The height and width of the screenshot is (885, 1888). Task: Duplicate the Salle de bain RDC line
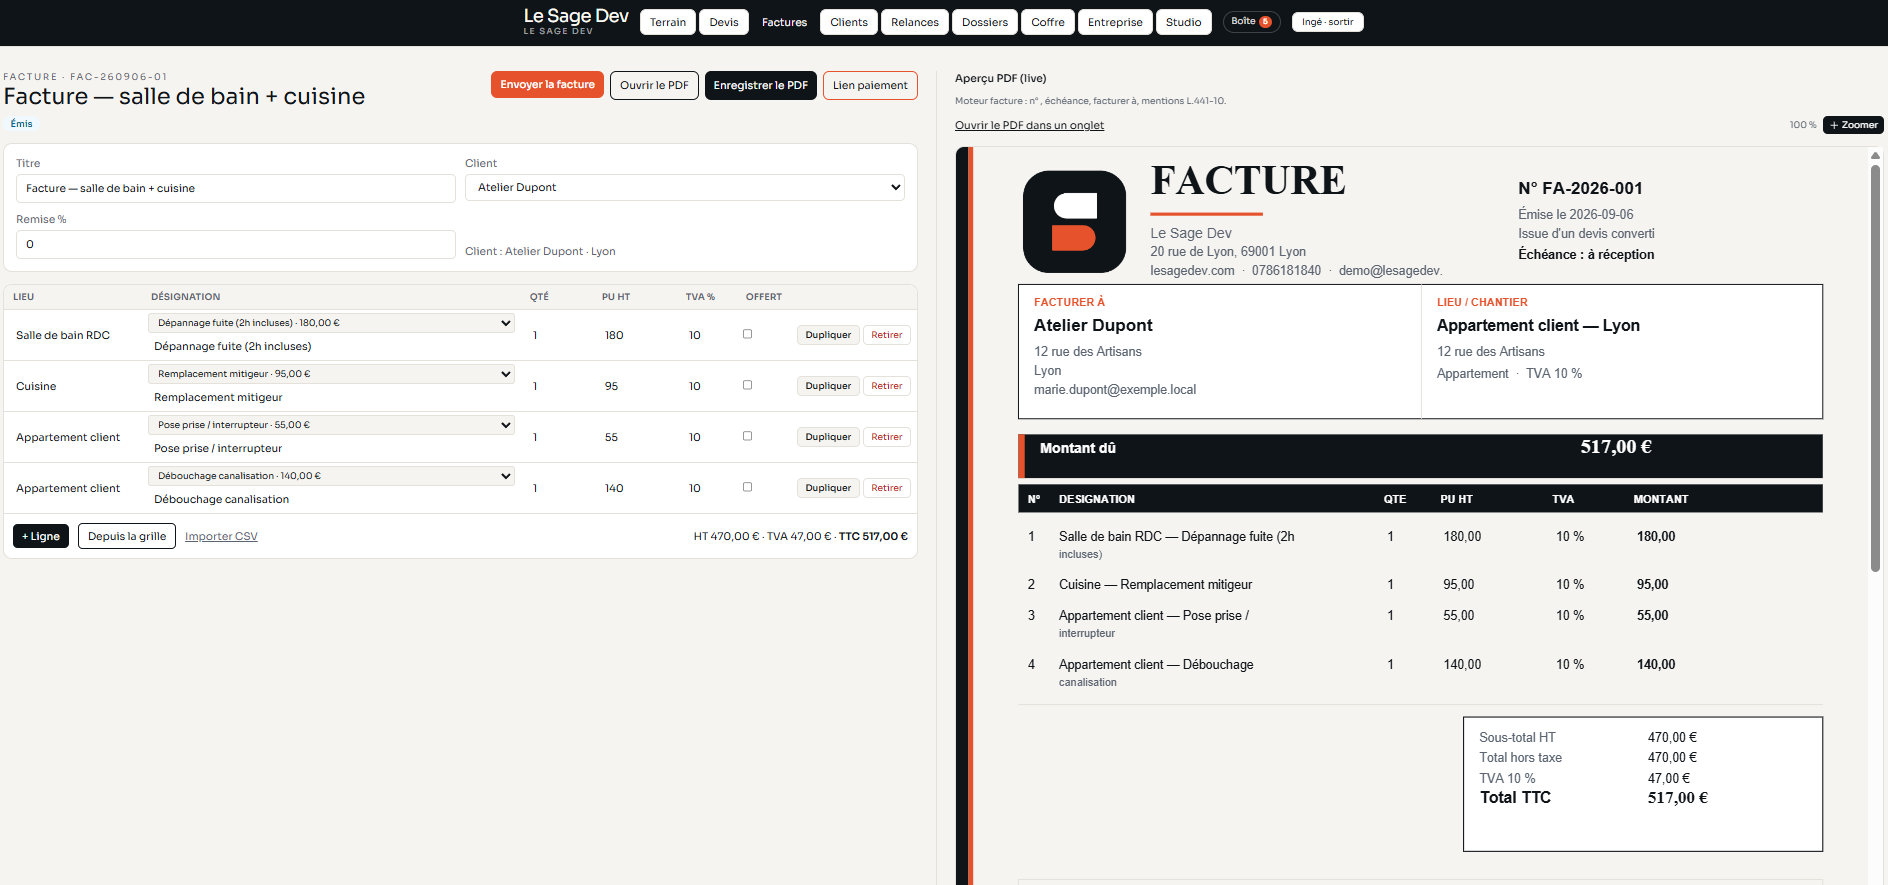pos(828,335)
